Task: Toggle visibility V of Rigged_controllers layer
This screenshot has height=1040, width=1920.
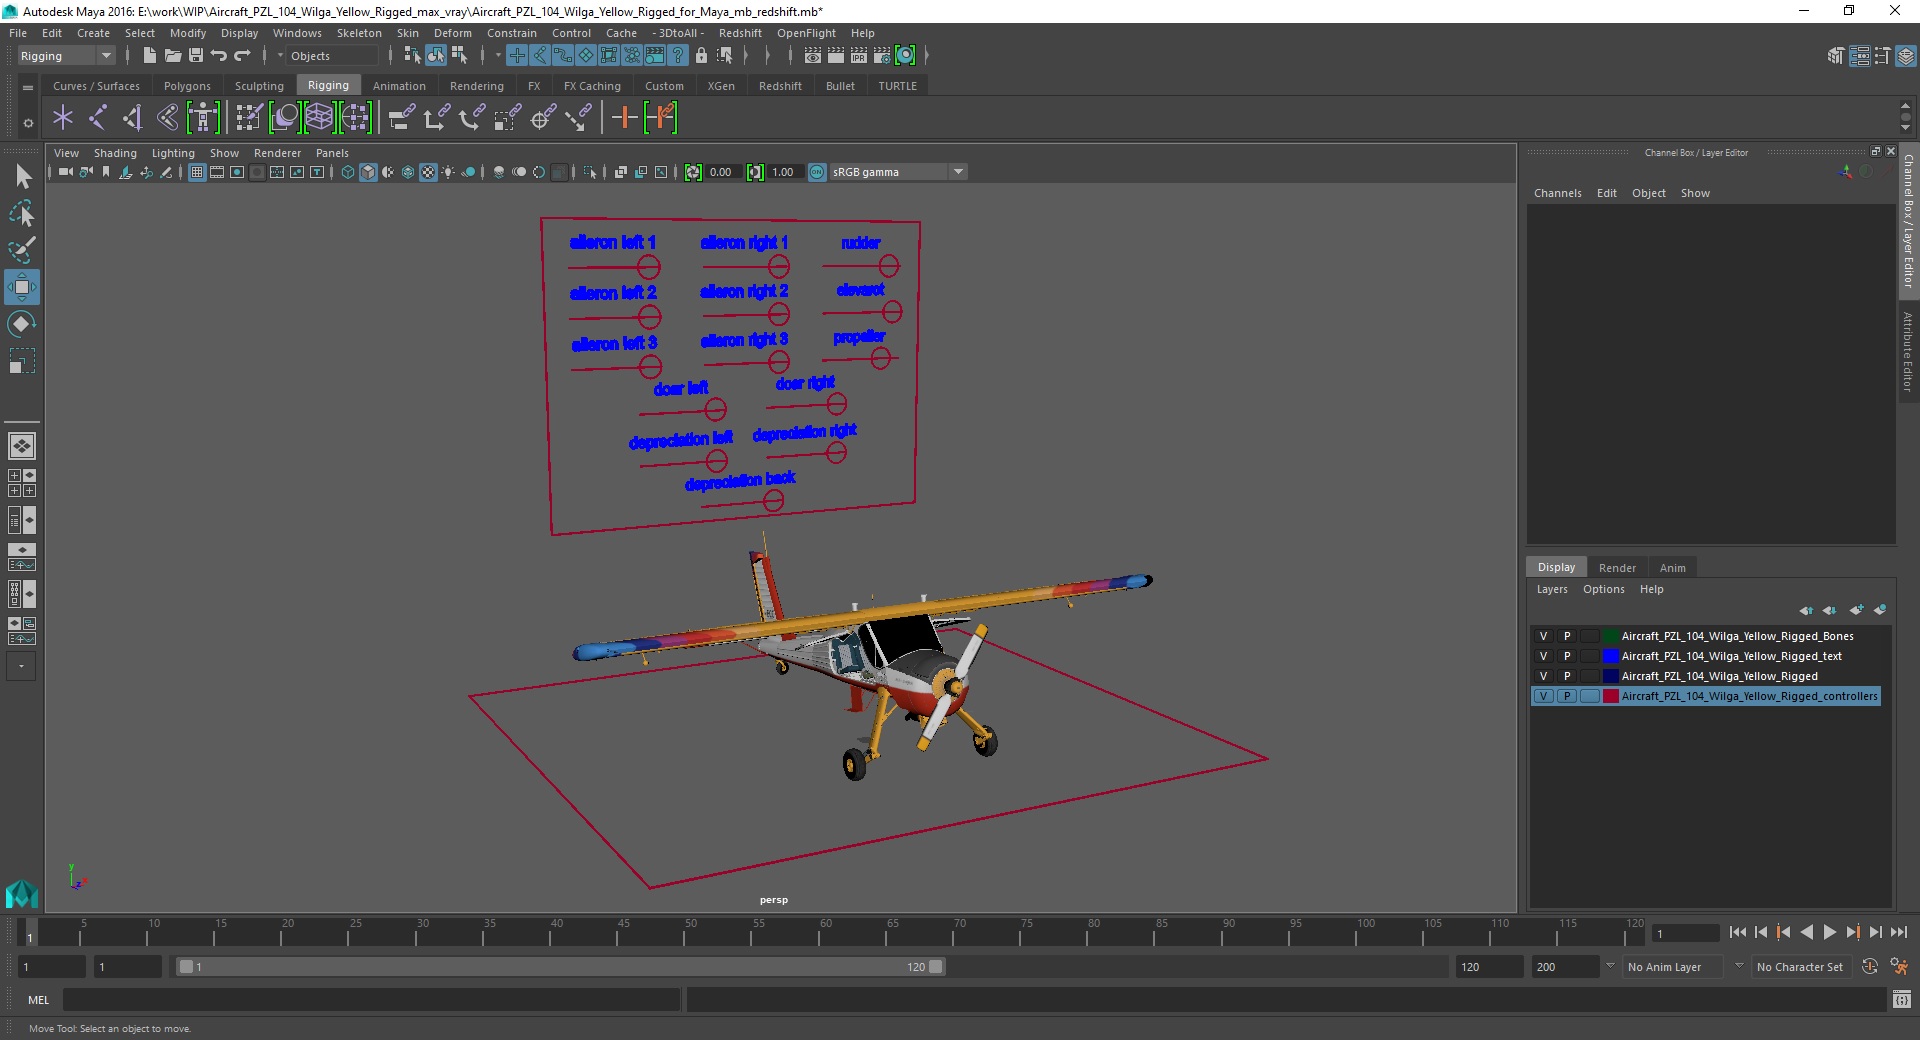Action: [x=1543, y=696]
